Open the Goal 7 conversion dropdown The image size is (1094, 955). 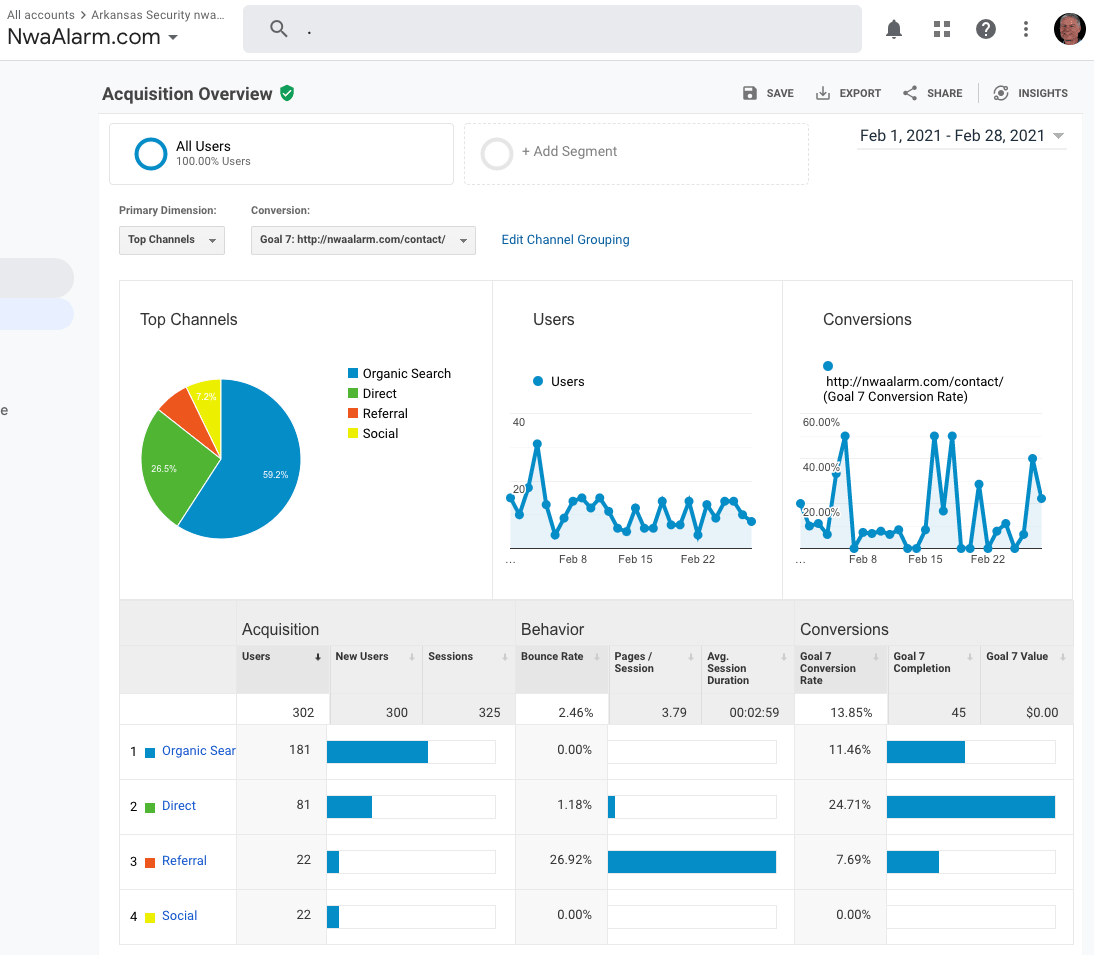[362, 240]
